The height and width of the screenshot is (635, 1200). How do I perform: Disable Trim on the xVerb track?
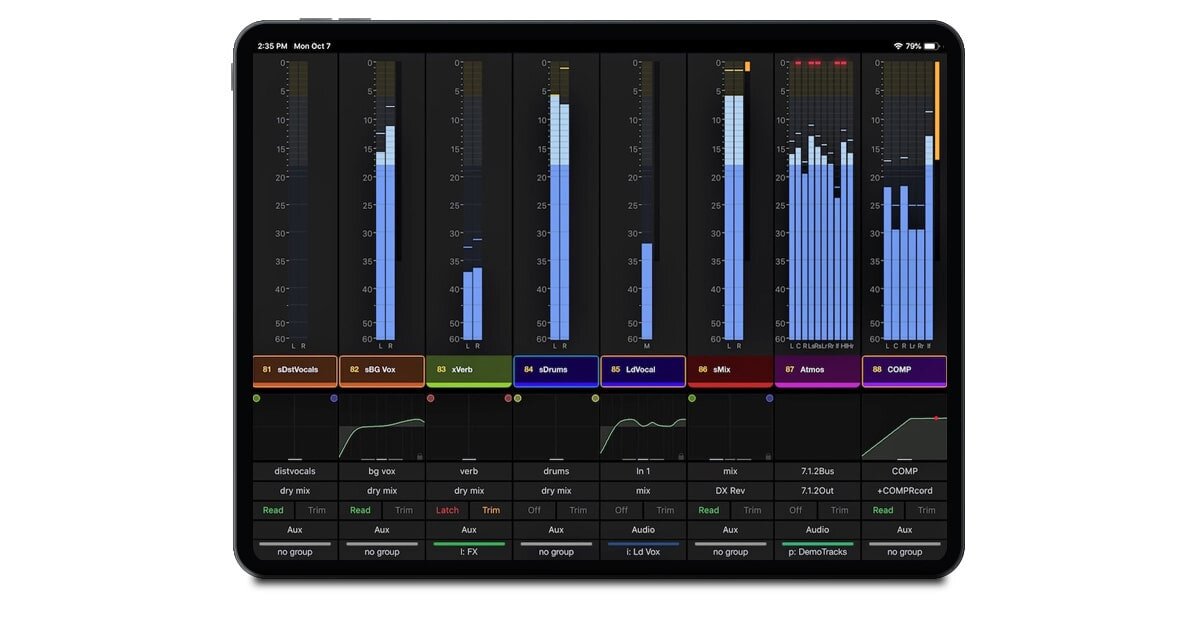(491, 510)
